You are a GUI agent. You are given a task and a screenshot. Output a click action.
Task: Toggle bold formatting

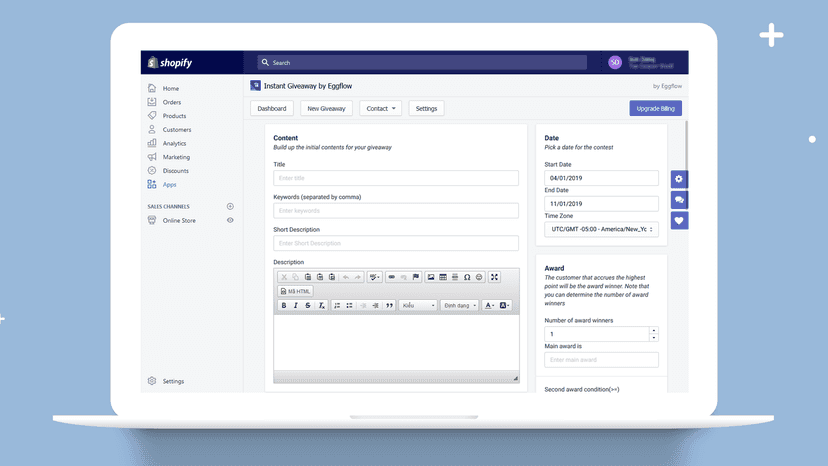pyautogui.click(x=284, y=305)
